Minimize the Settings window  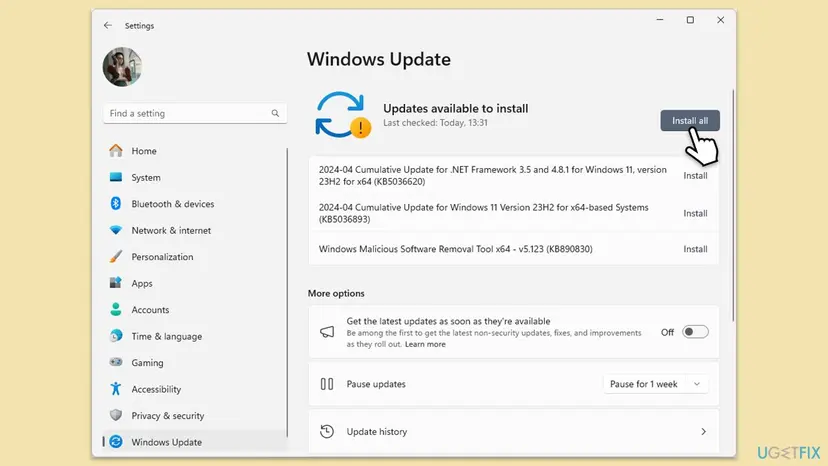[660, 20]
